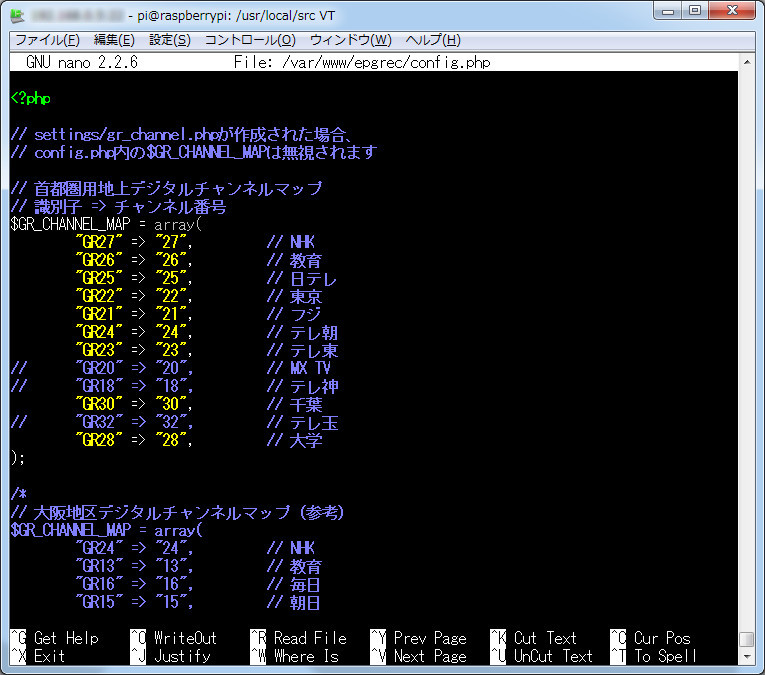Click the "GR13" => "13" Osaka entry
The image size is (765, 675).
pos(134,566)
